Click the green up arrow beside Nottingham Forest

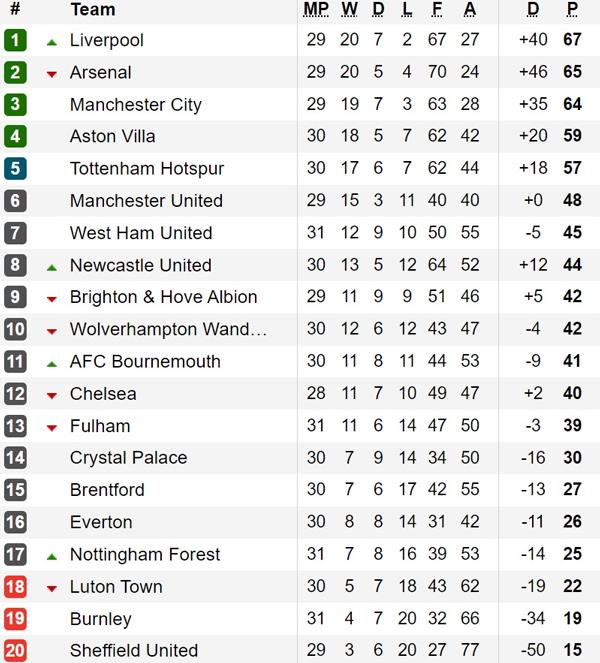pos(52,555)
